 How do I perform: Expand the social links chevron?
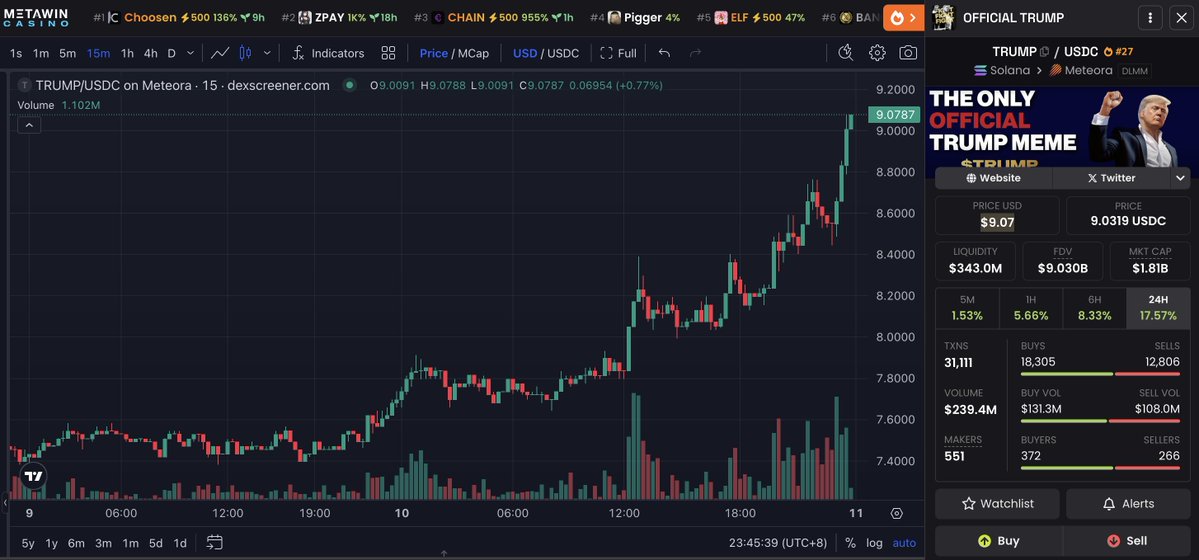pyautogui.click(x=1181, y=177)
